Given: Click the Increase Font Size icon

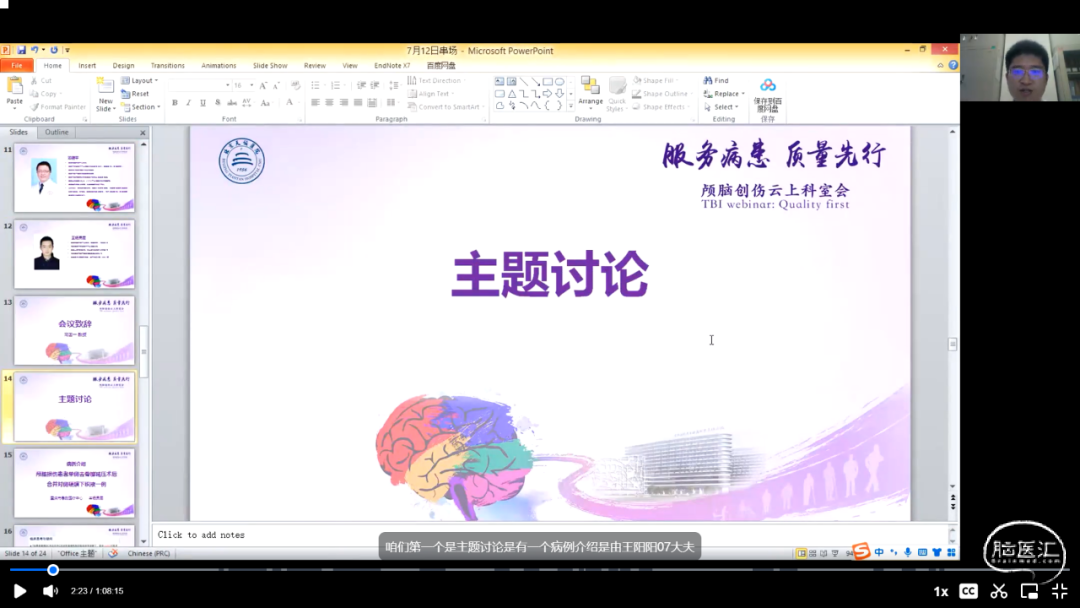Looking at the screenshot, I should (263, 85).
